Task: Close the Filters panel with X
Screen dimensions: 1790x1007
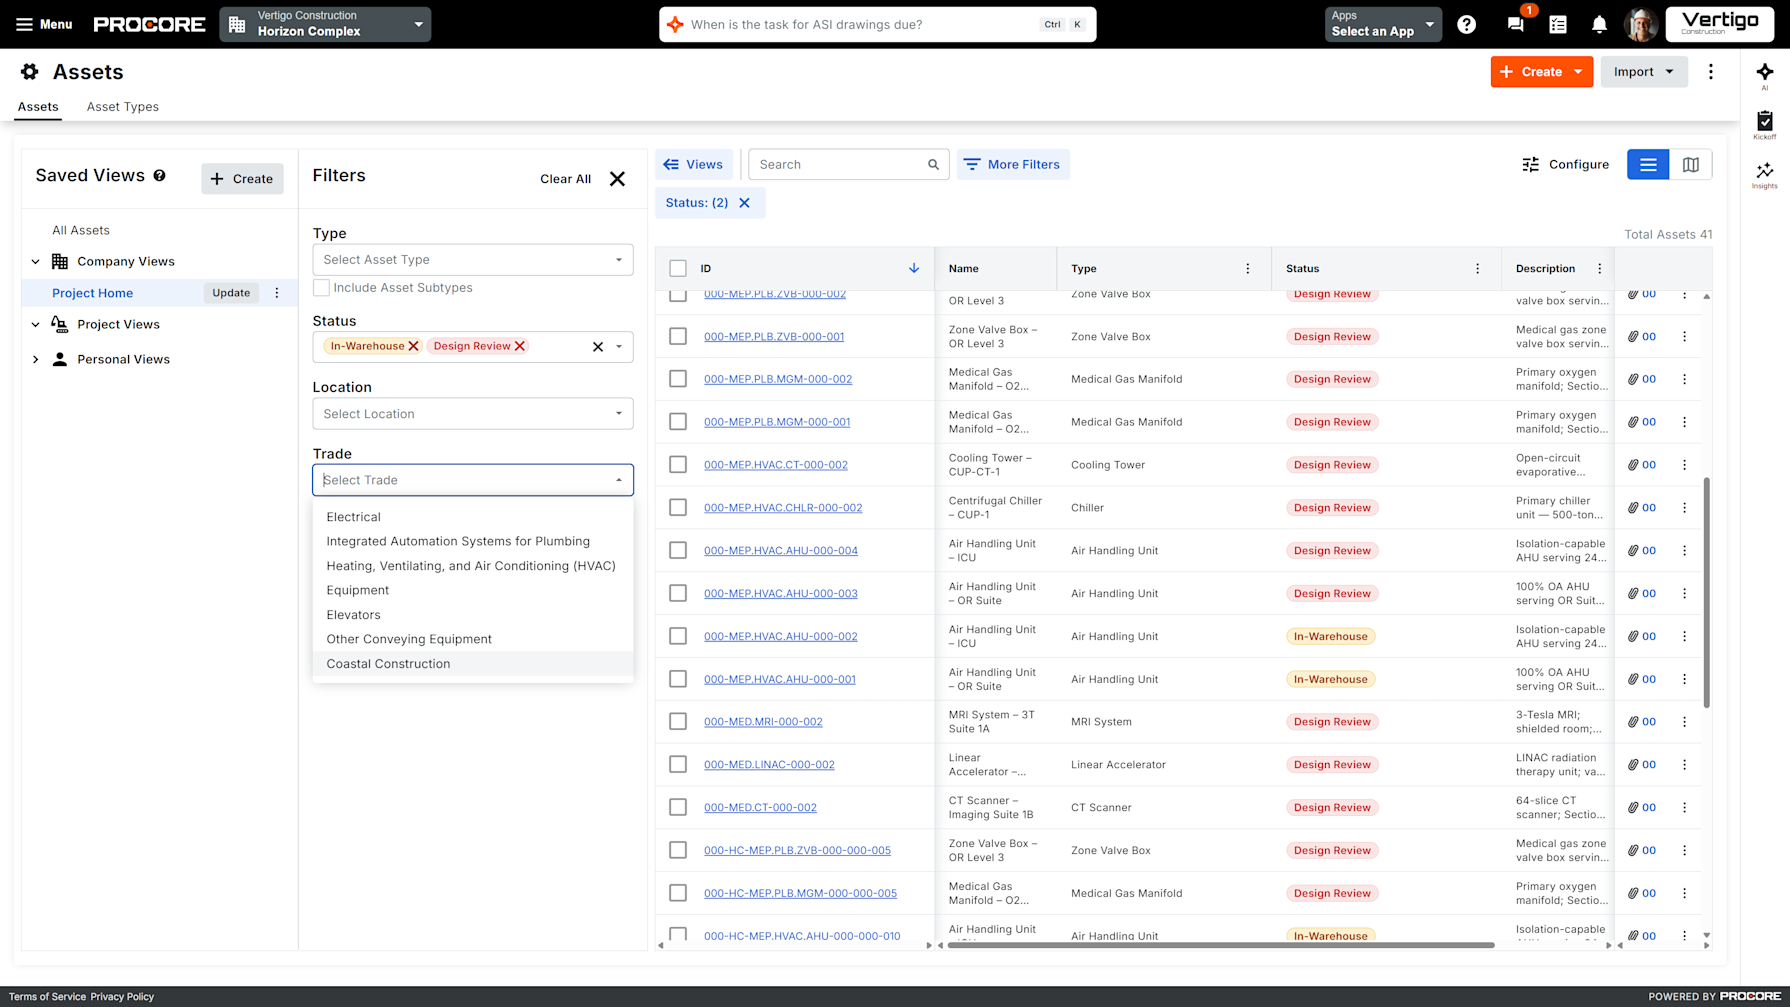Action: (x=617, y=179)
